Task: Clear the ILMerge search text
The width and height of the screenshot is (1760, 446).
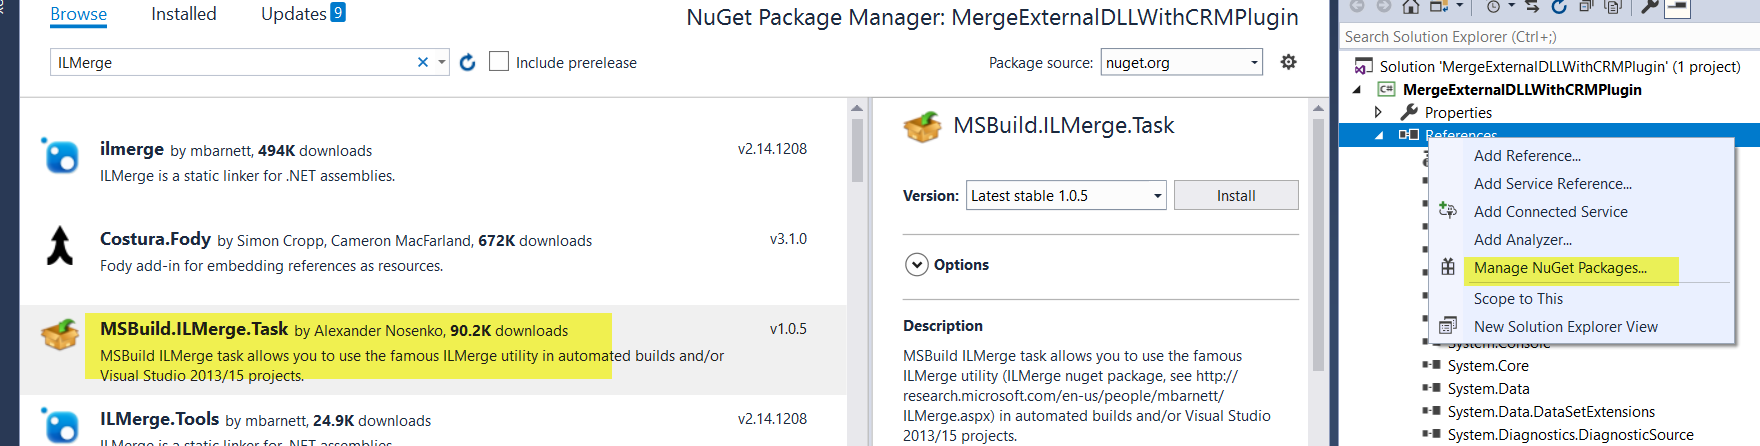Action: tap(423, 62)
